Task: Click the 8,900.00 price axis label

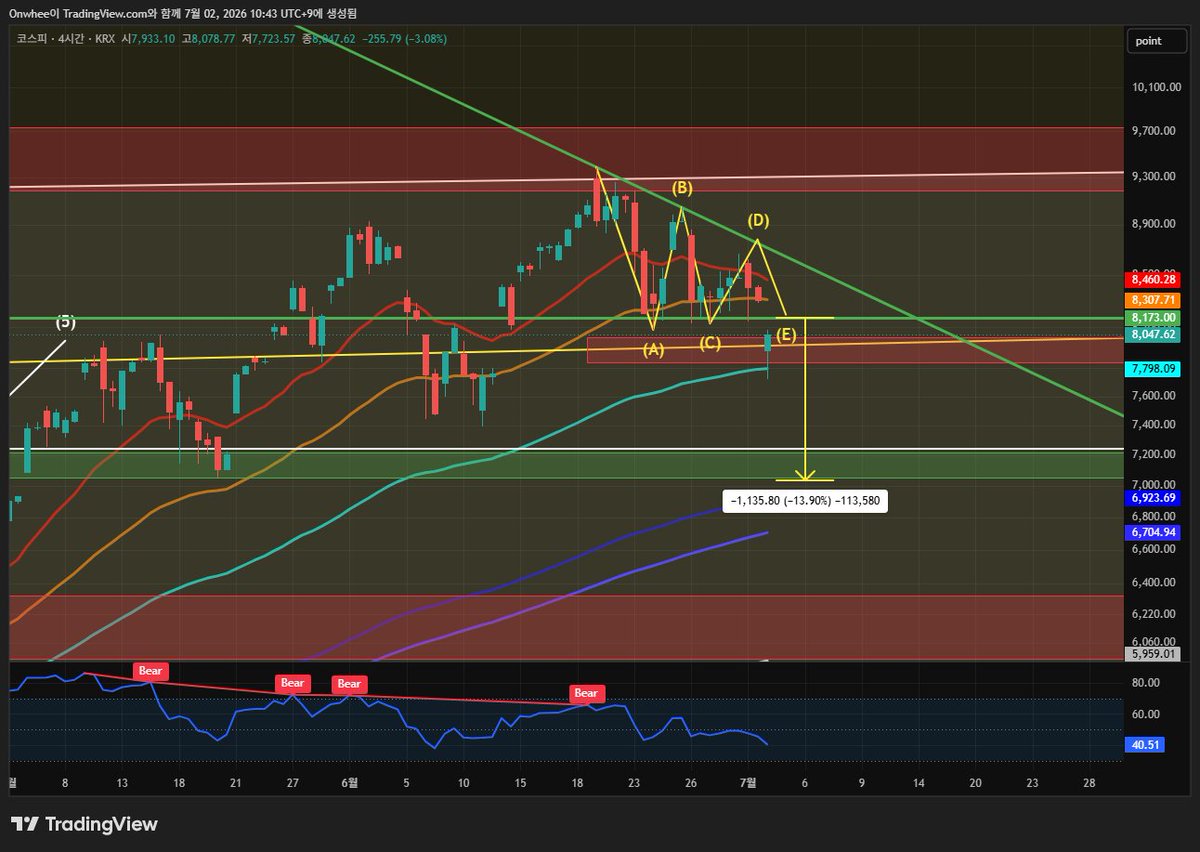Action: (x=1154, y=224)
